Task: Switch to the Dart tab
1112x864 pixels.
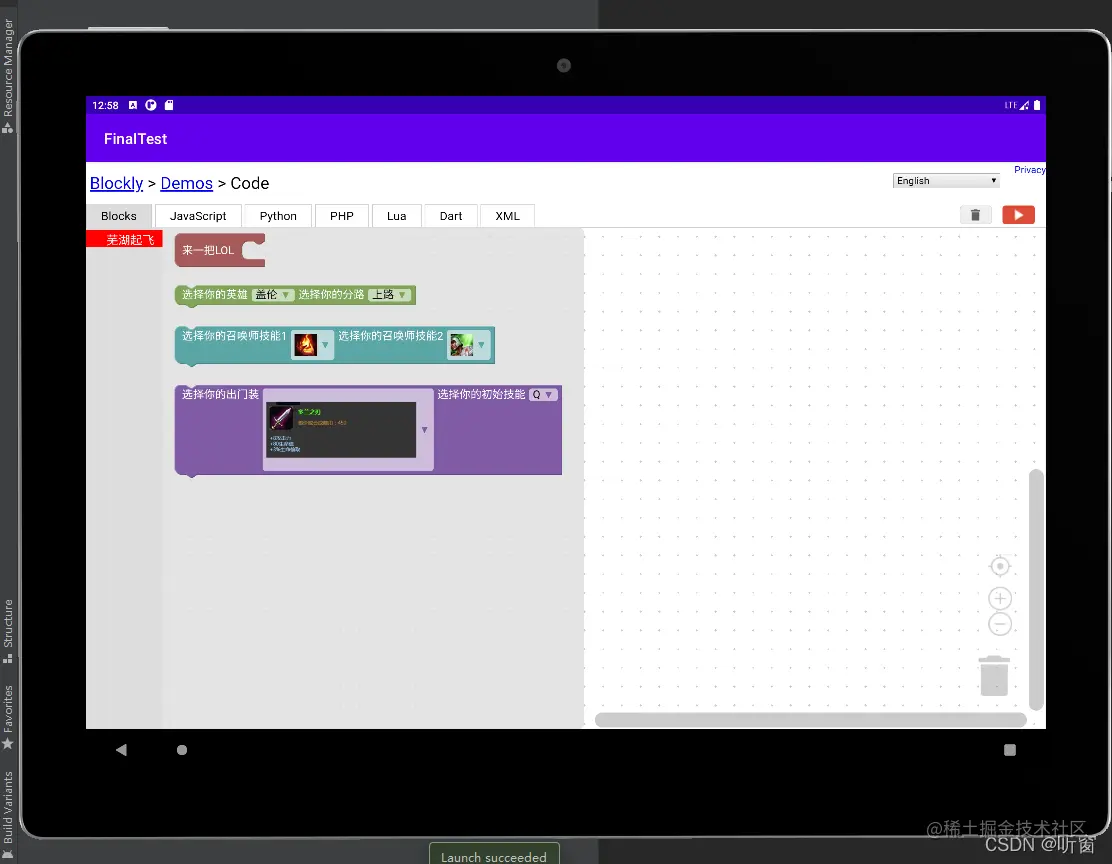Action: (450, 216)
